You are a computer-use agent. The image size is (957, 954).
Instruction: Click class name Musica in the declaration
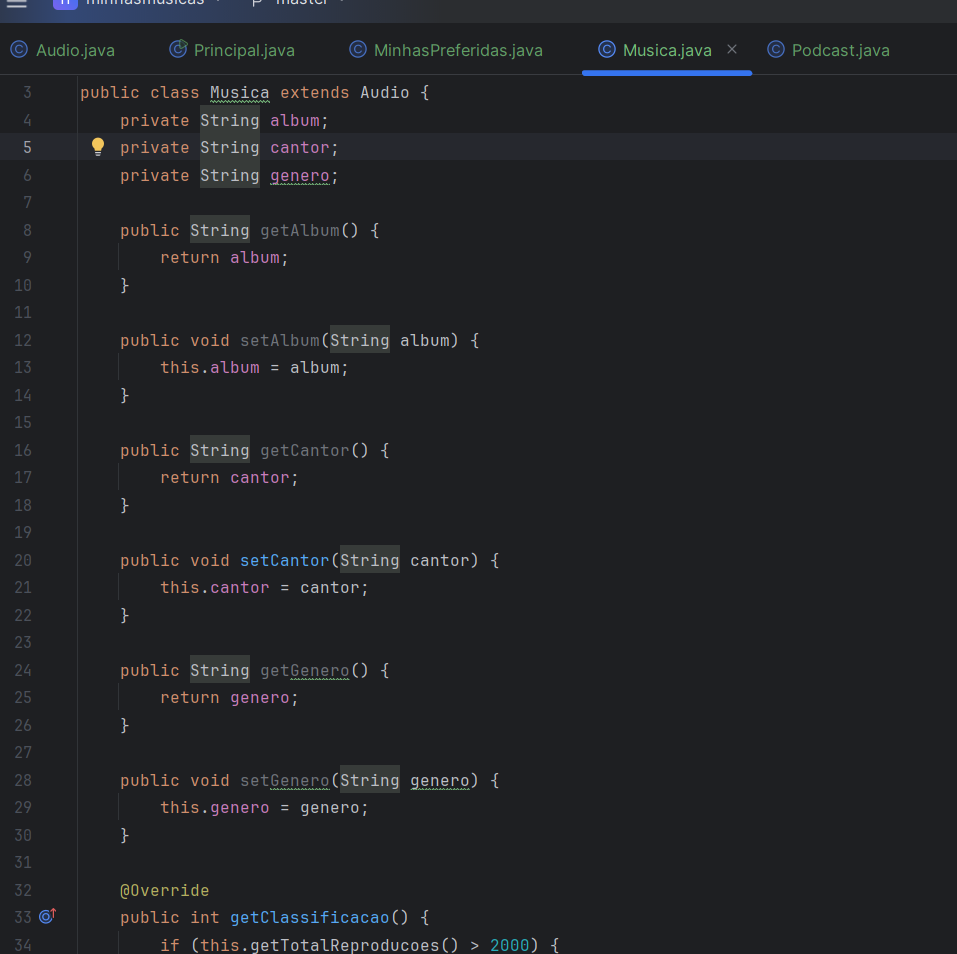click(239, 93)
